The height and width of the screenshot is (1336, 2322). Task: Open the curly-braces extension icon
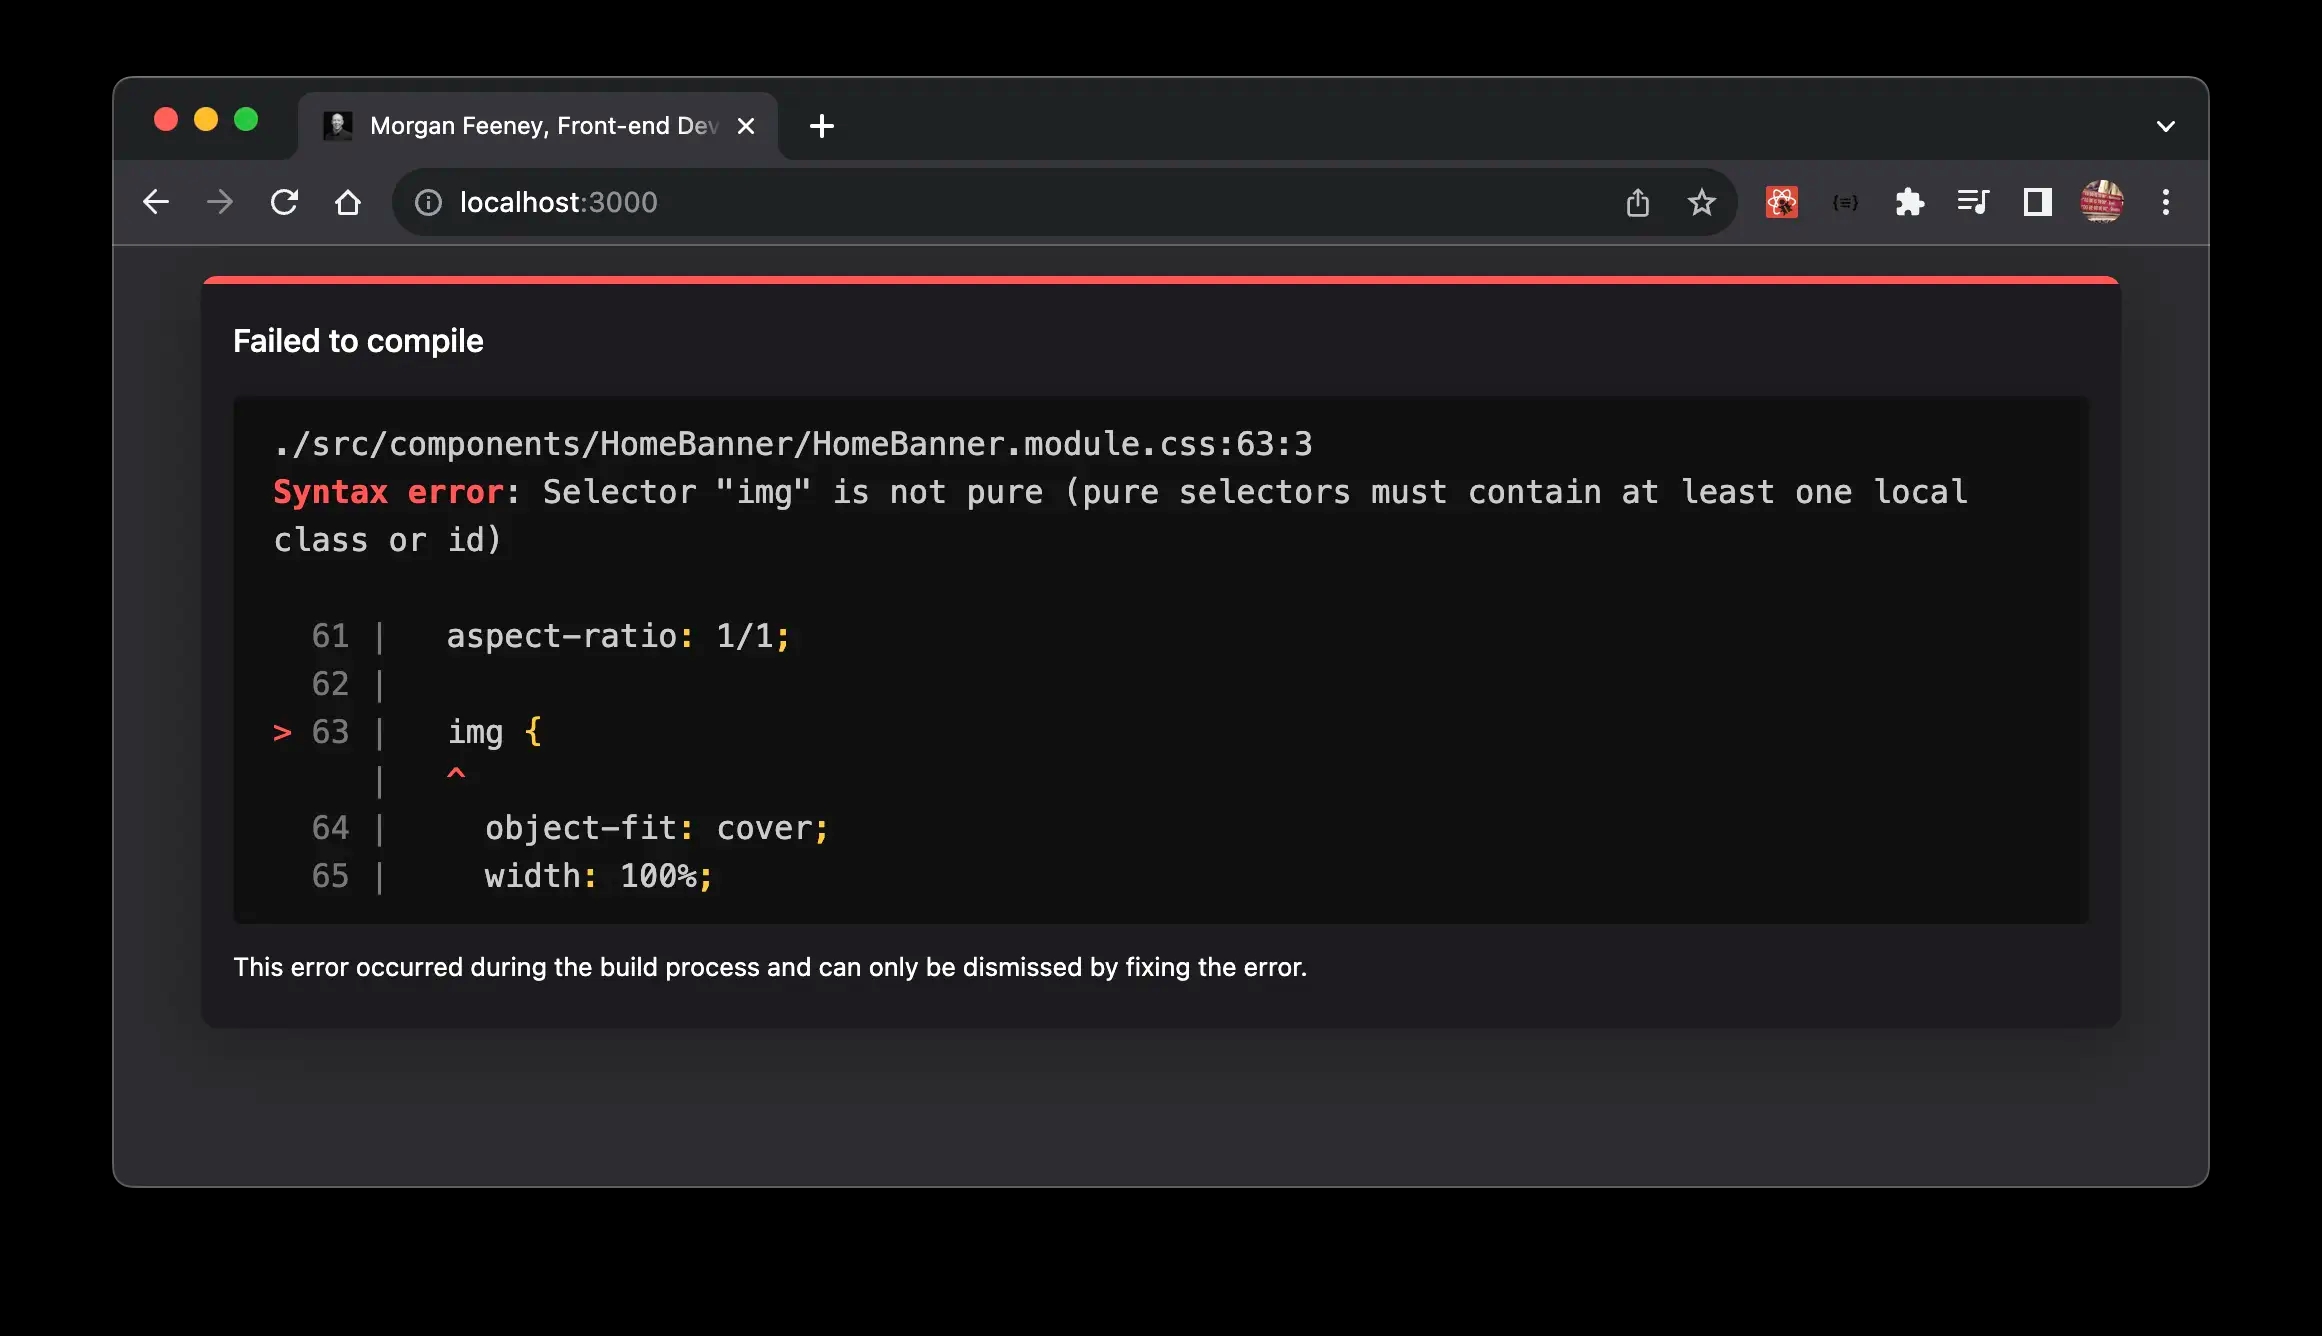[x=1846, y=203]
